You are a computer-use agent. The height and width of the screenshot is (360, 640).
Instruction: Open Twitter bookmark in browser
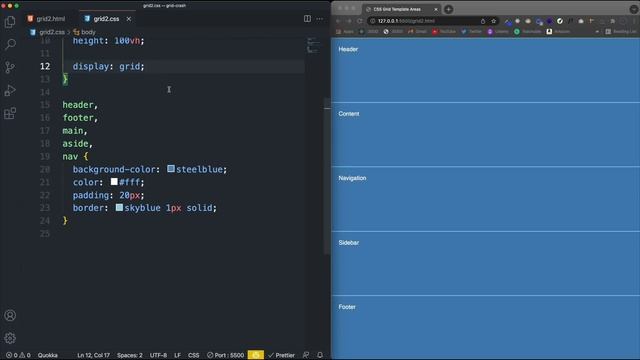coord(471,31)
